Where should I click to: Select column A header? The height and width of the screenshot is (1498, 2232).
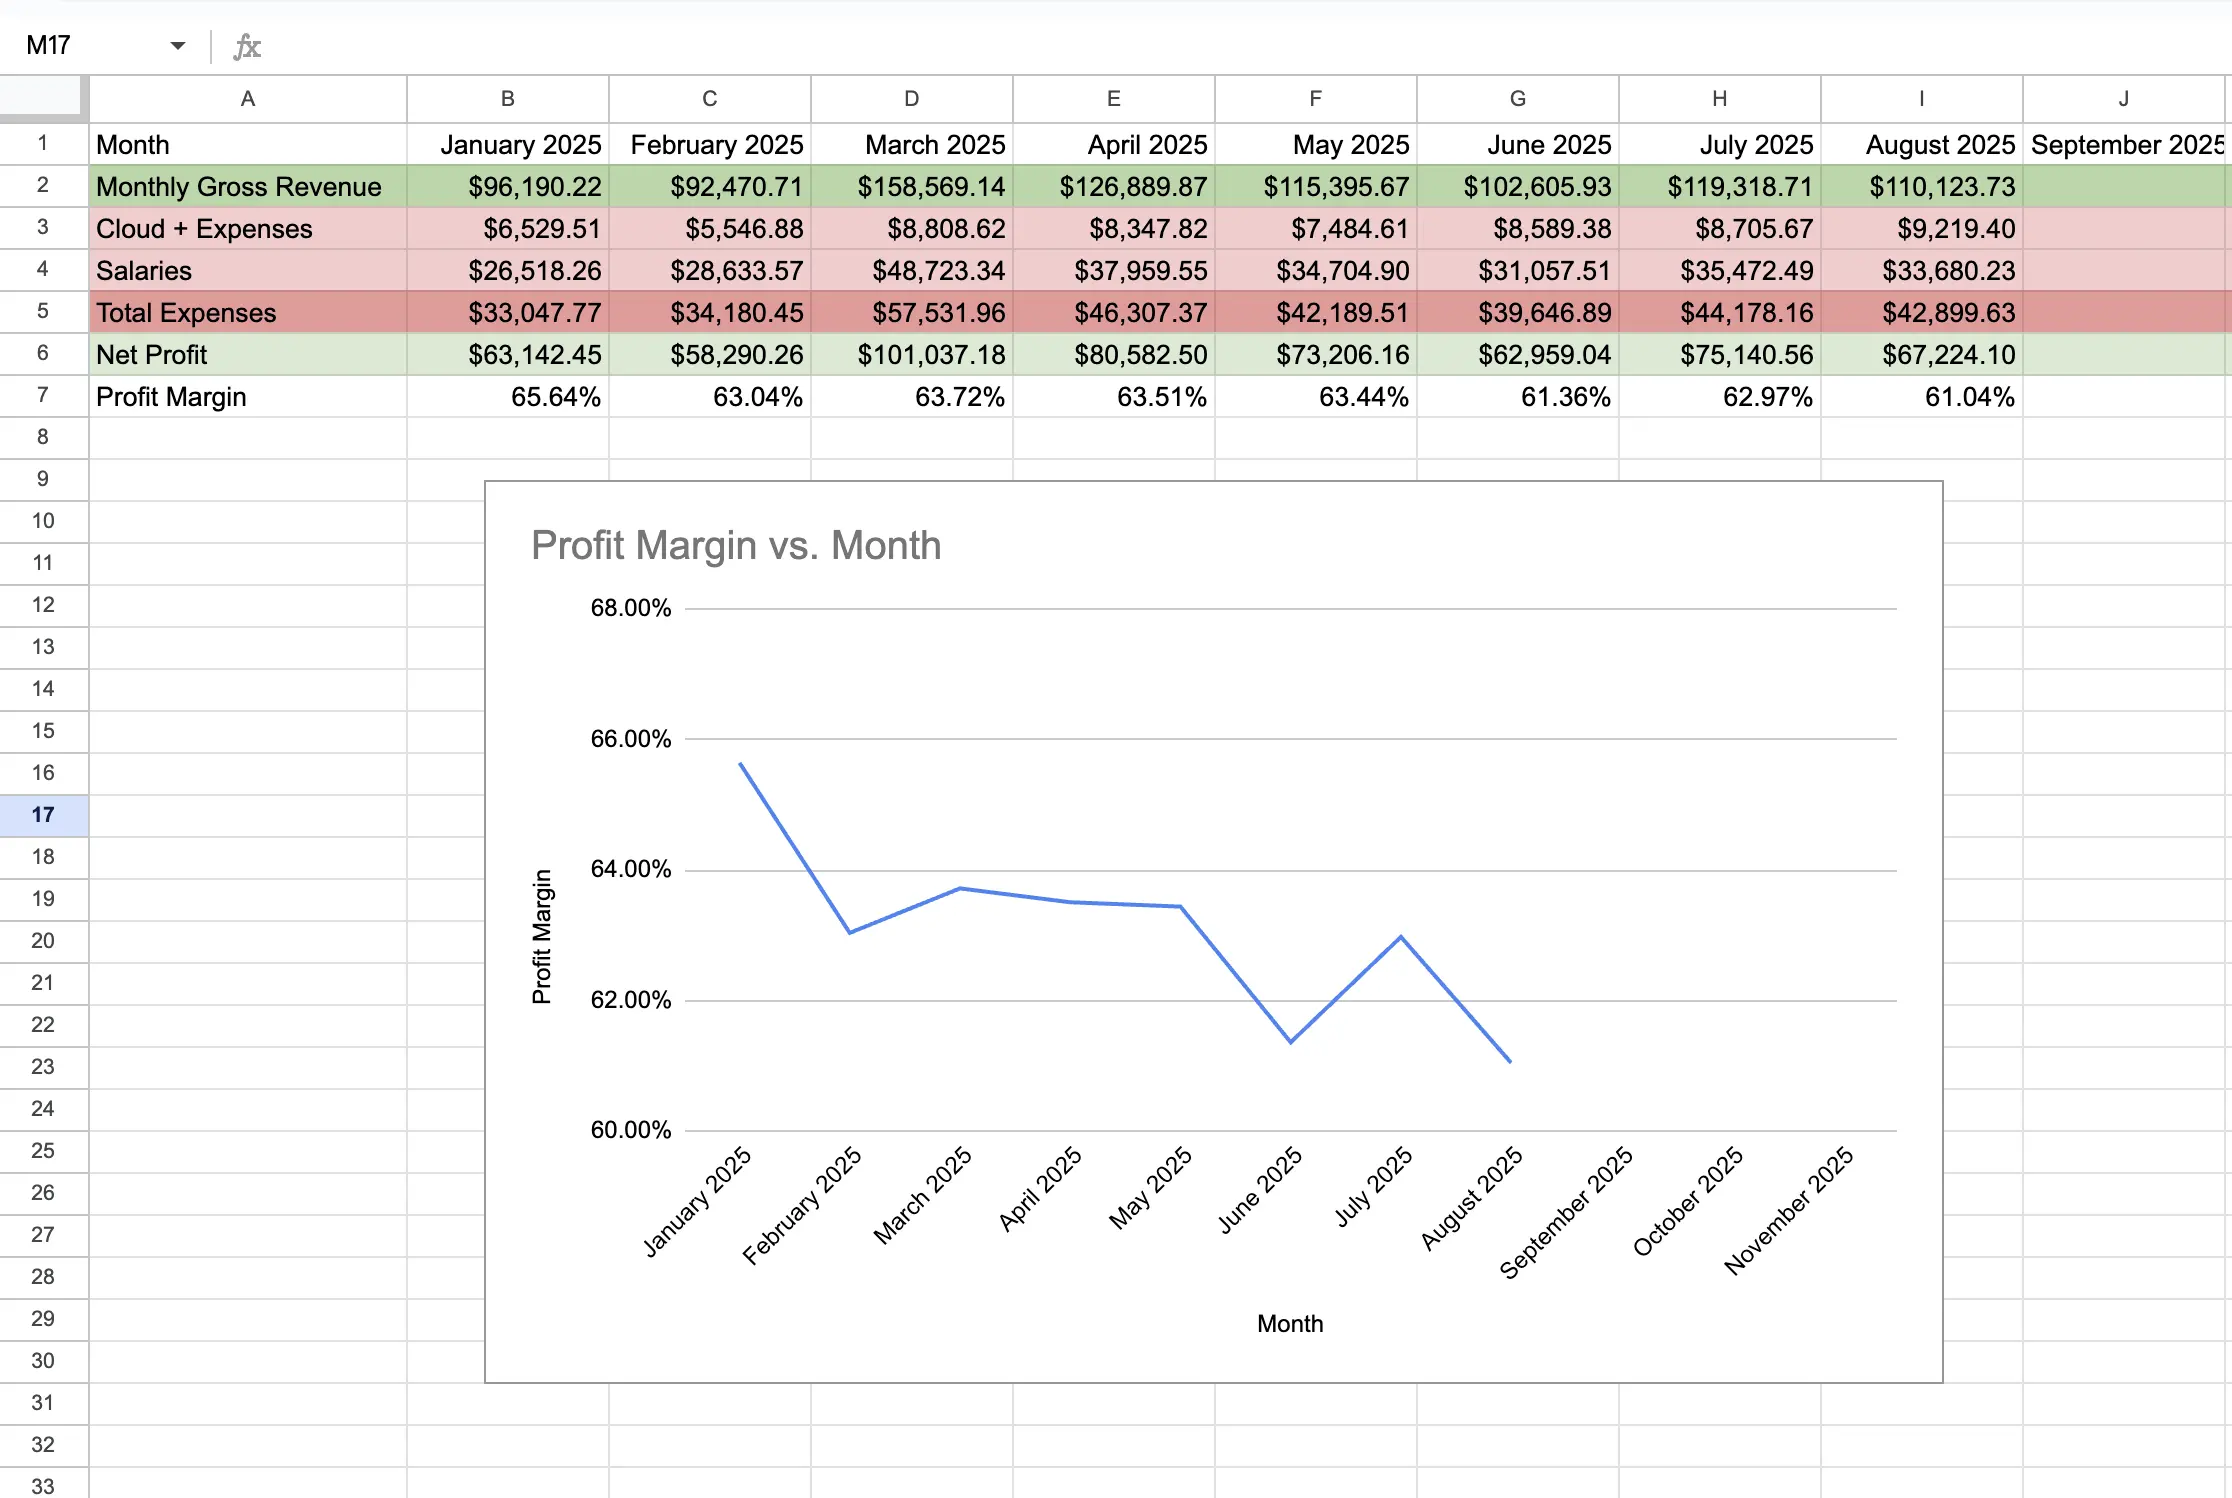(248, 98)
